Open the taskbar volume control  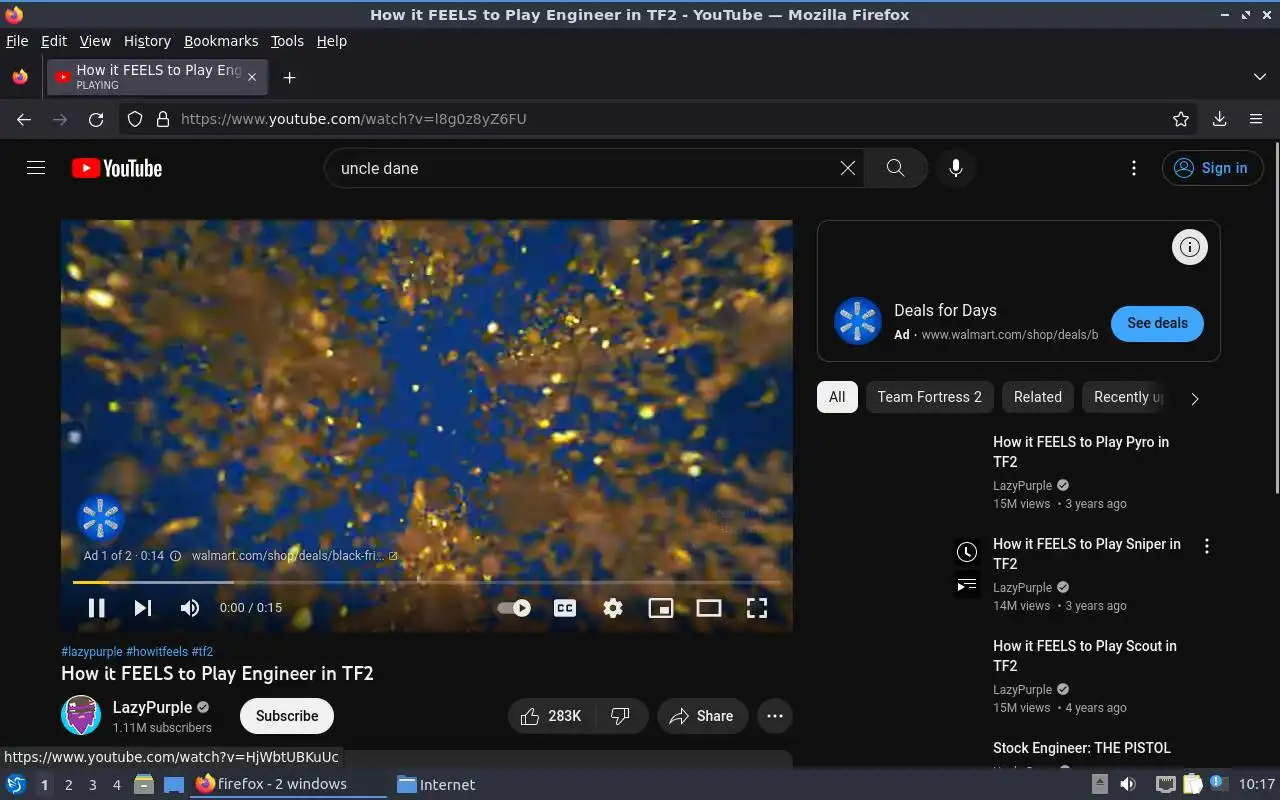pyautogui.click(x=1128, y=784)
